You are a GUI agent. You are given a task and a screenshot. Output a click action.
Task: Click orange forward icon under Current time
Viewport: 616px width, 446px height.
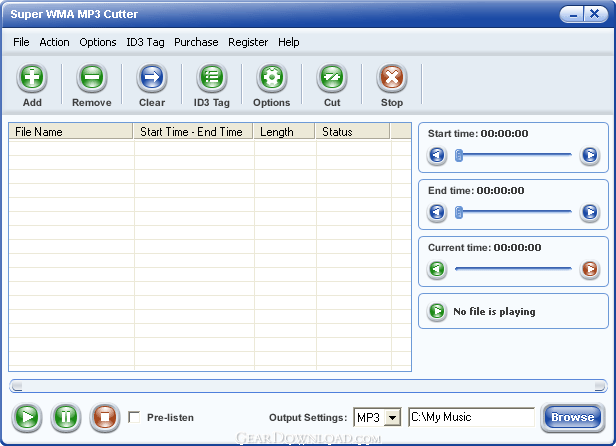click(590, 269)
